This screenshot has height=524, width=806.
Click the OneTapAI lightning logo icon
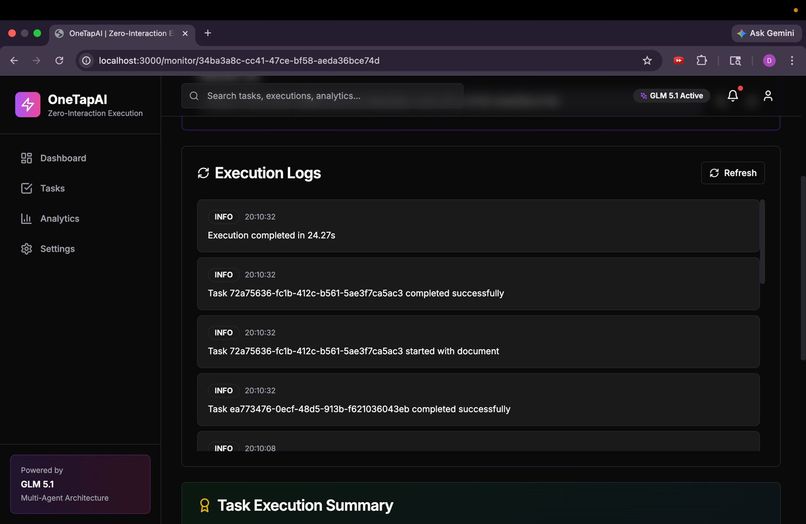pyautogui.click(x=27, y=104)
